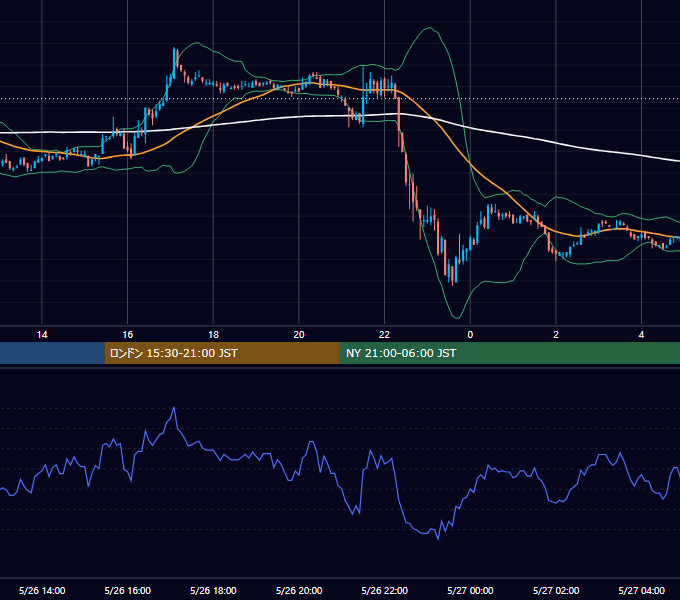Click the 5/27 02:00 timestamp label
Viewport: 680px width, 600px height.
click(x=556, y=590)
